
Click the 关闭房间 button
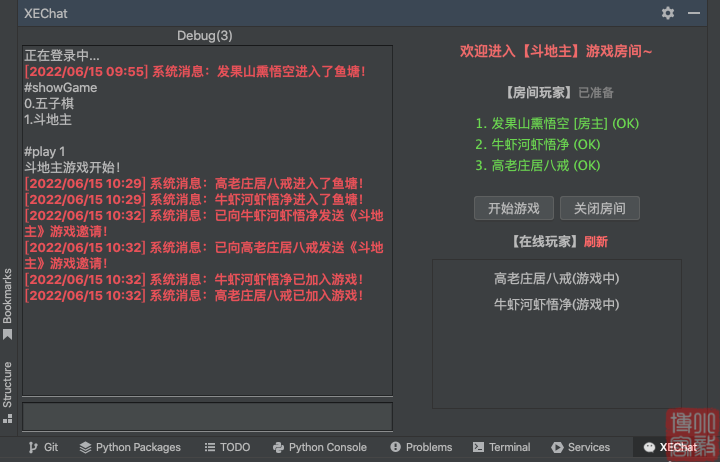click(x=600, y=208)
